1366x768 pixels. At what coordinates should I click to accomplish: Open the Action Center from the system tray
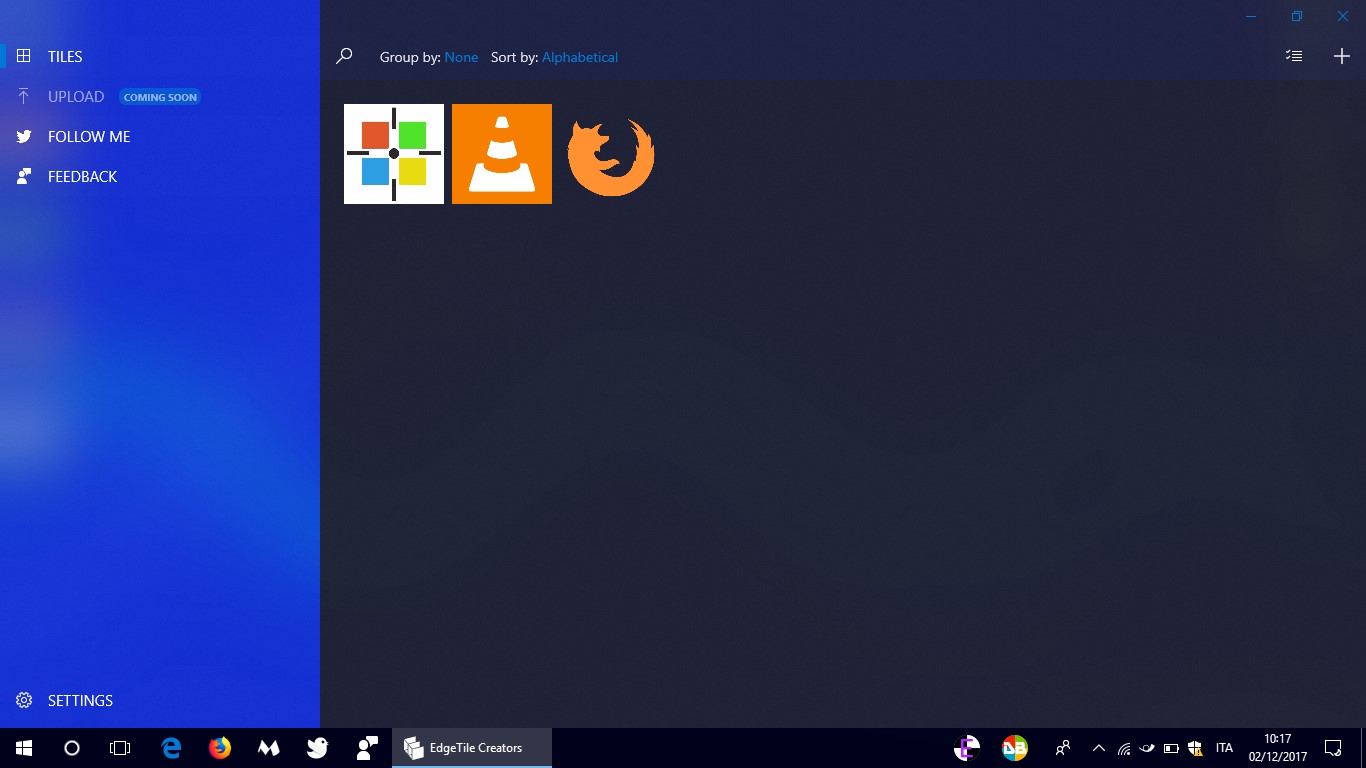coord(1333,747)
